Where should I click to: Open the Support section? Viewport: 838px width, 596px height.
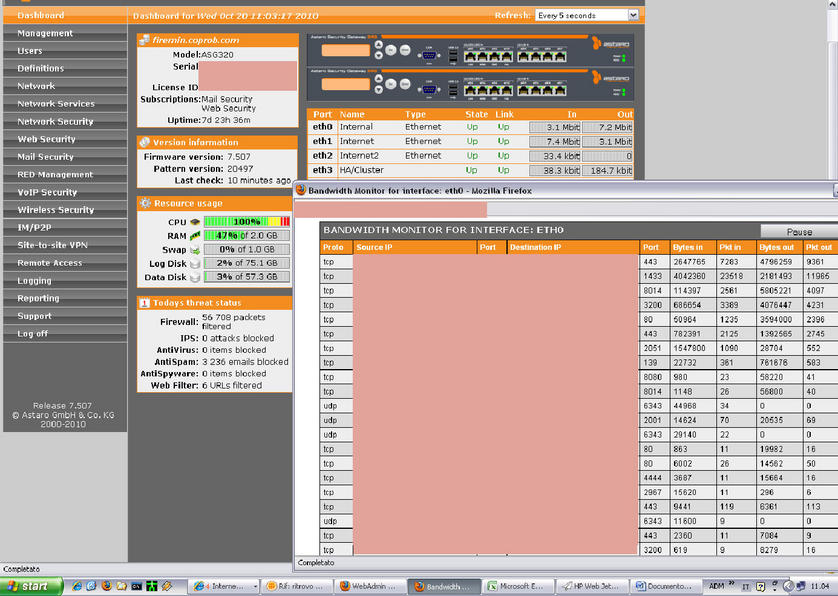click(x=65, y=315)
